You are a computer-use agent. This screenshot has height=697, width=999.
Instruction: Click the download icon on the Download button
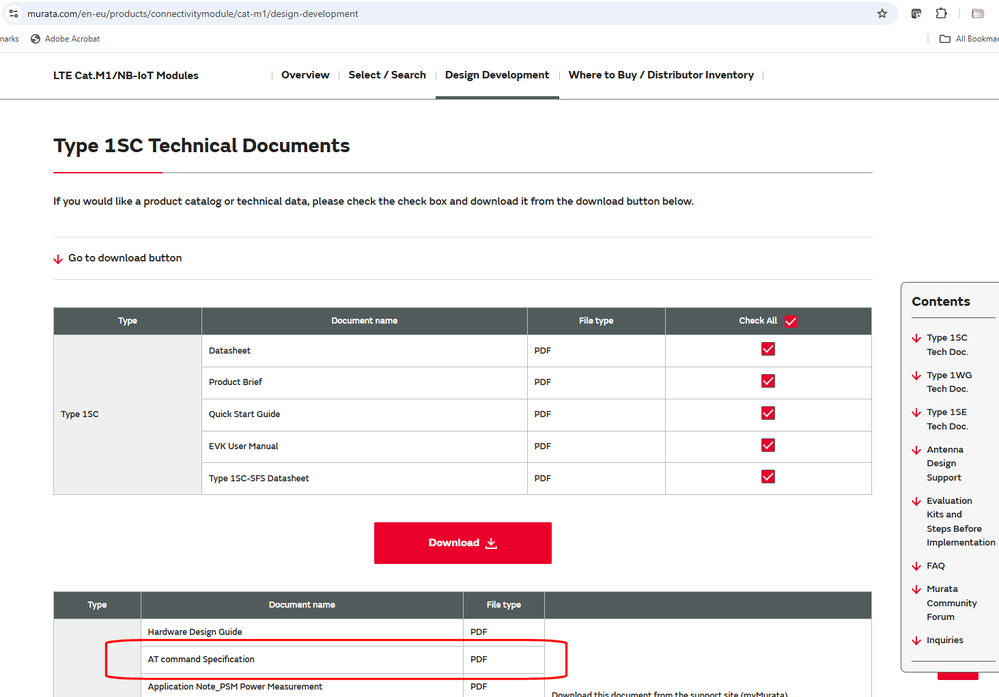pyautogui.click(x=491, y=543)
